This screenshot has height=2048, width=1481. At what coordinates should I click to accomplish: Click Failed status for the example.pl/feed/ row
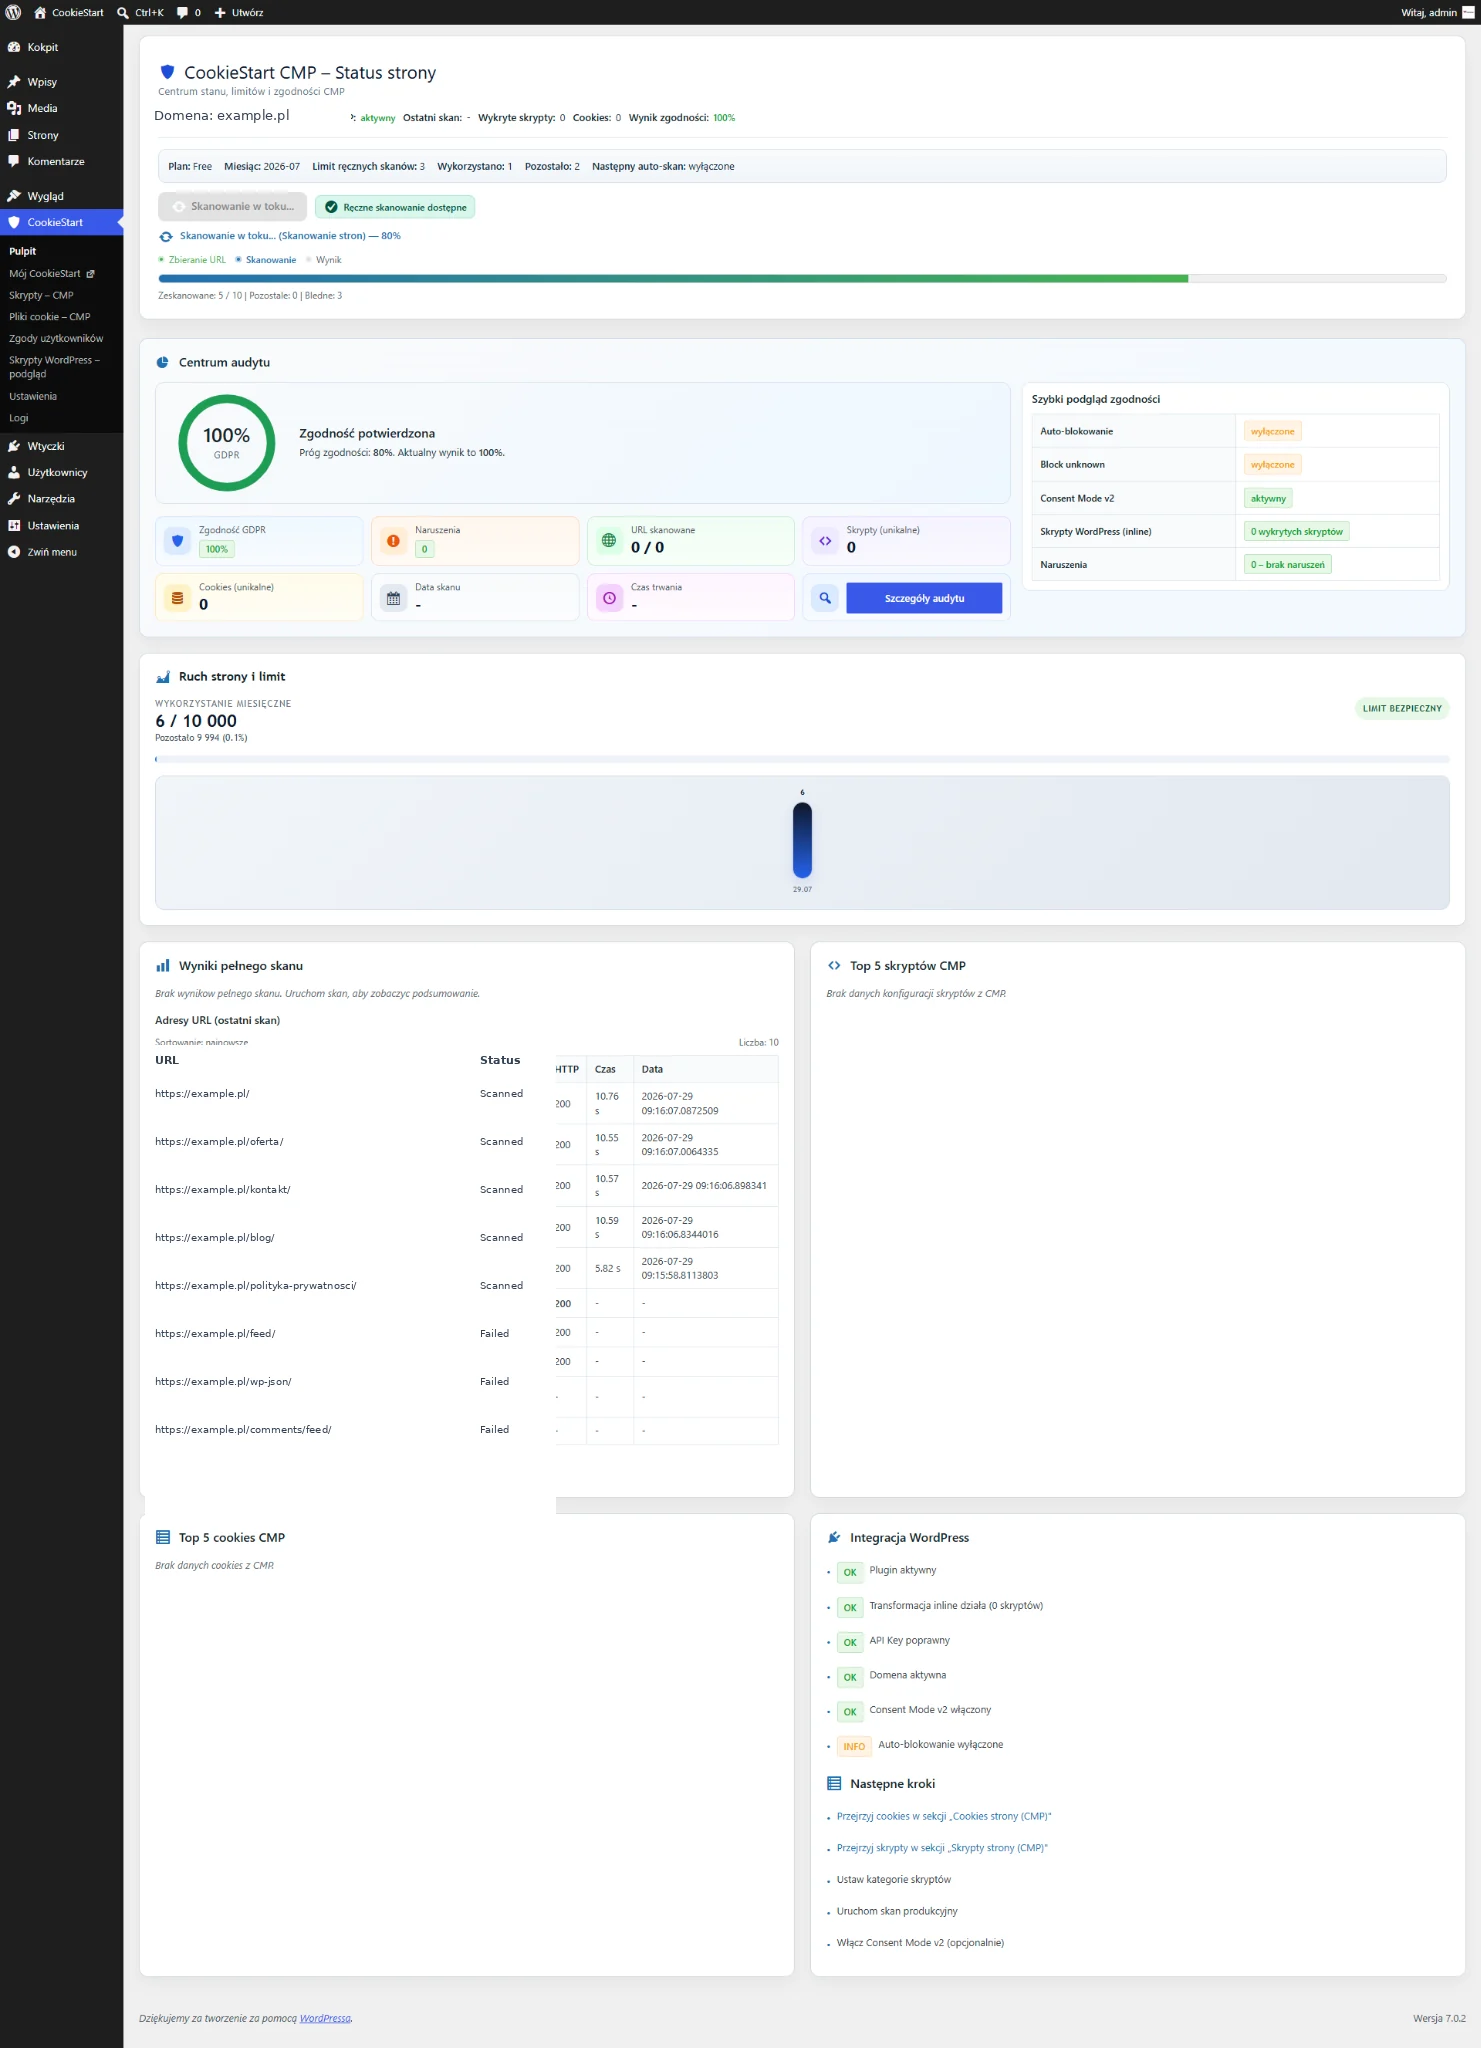(494, 1334)
